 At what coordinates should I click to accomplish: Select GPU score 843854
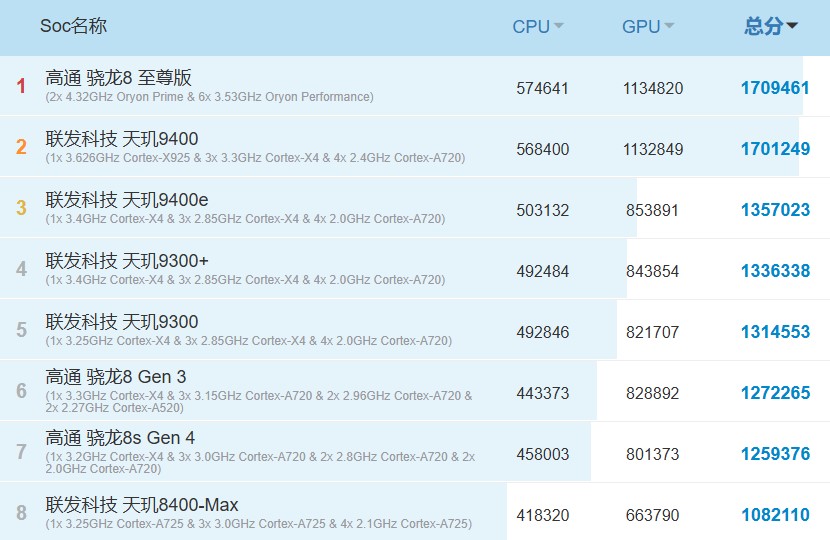click(x=652, y=271)
